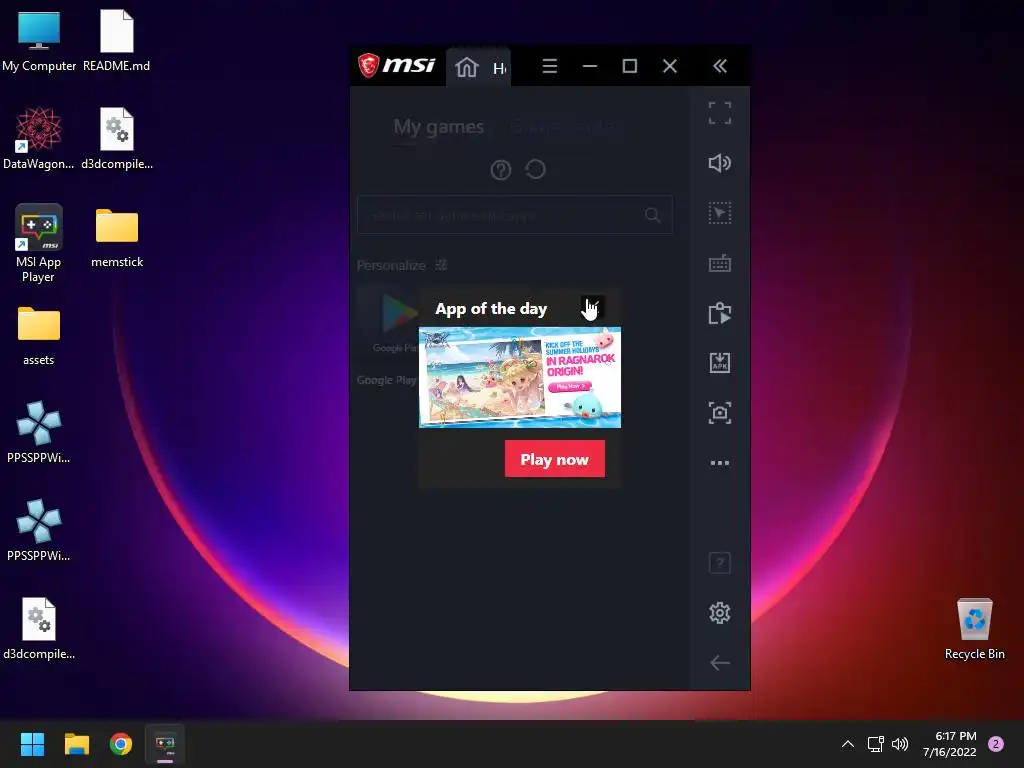1024x768 pixels.
Task: Open the notification badge in taskbar
Action: click(996, 744)
